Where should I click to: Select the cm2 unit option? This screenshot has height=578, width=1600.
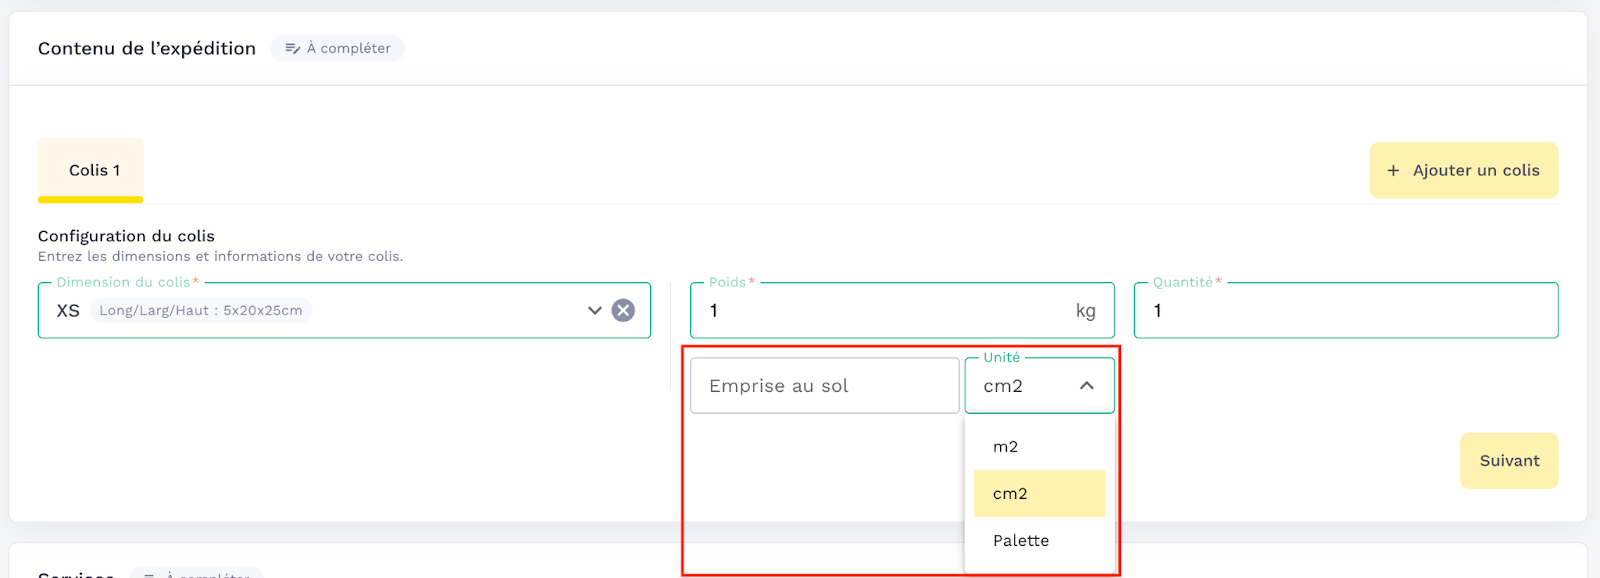point(1010,494)
